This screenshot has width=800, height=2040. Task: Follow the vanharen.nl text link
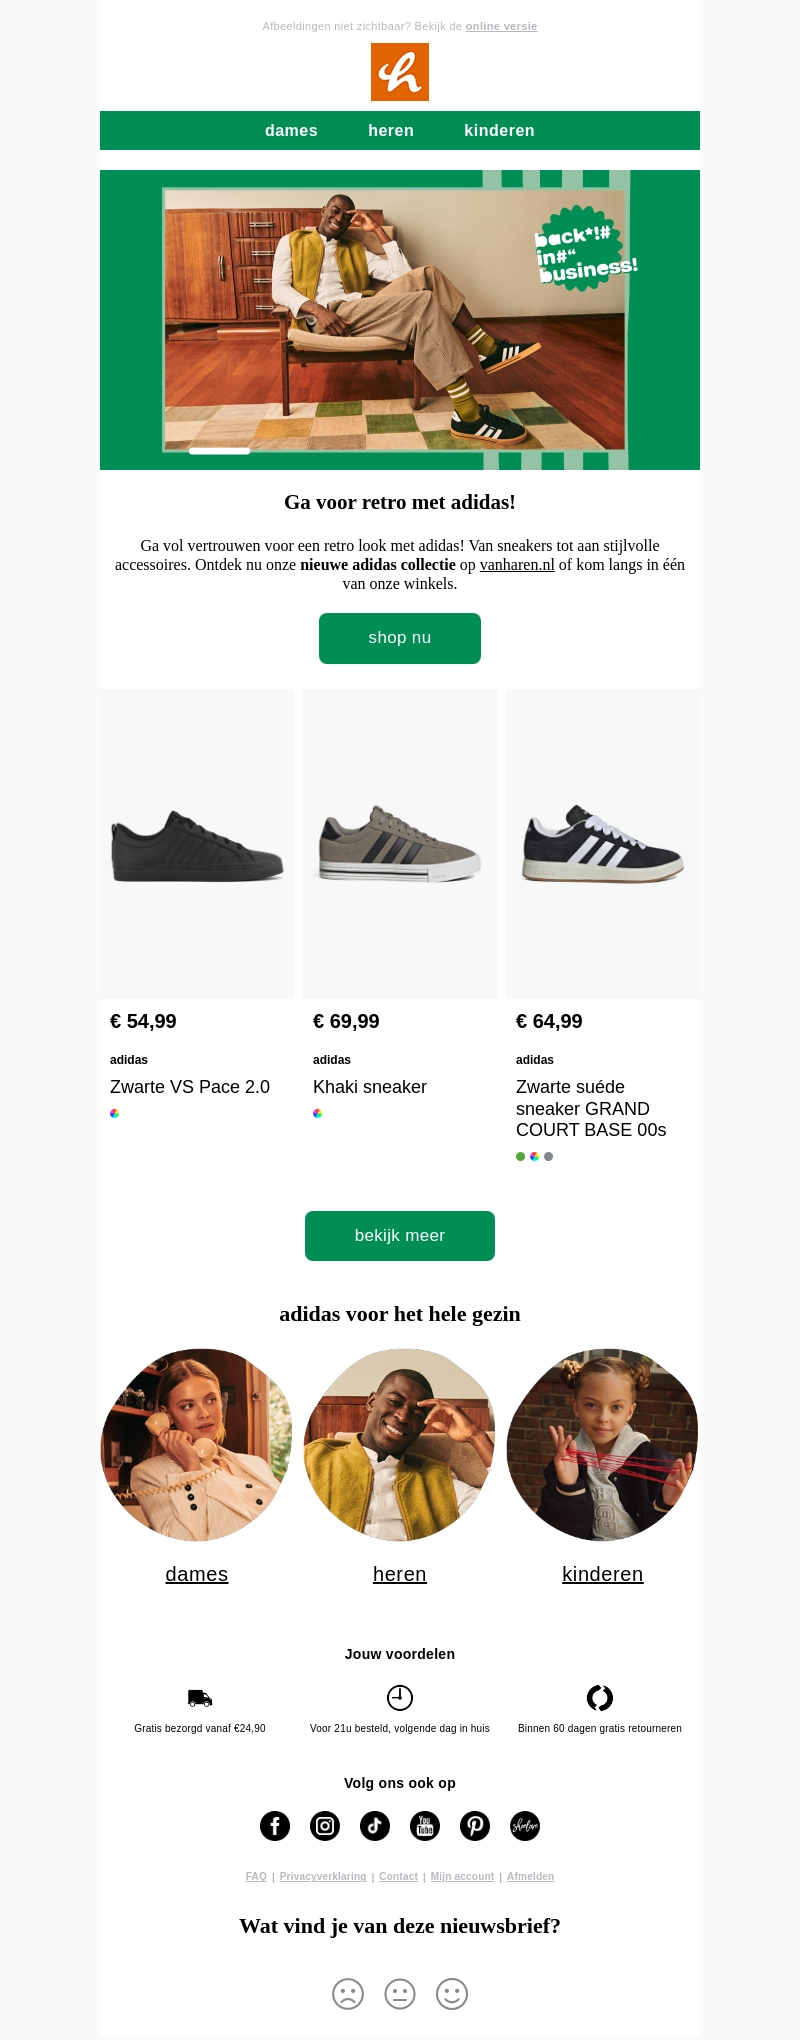click(x=517, y=565)
